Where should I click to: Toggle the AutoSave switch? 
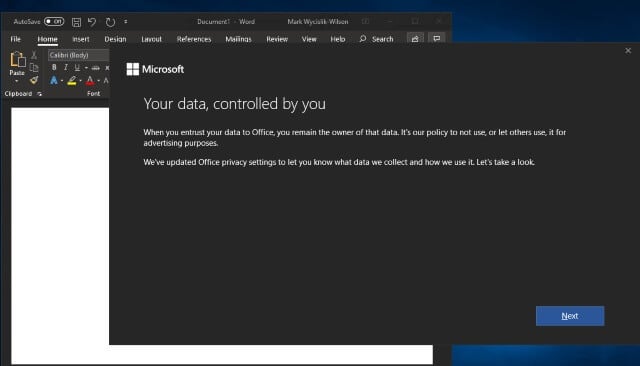click(x=54, y=21)
